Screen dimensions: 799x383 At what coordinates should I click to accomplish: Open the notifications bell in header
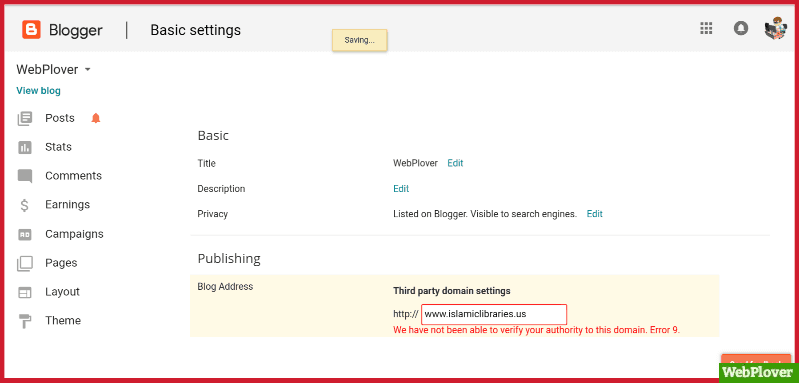tap(741, 29)
